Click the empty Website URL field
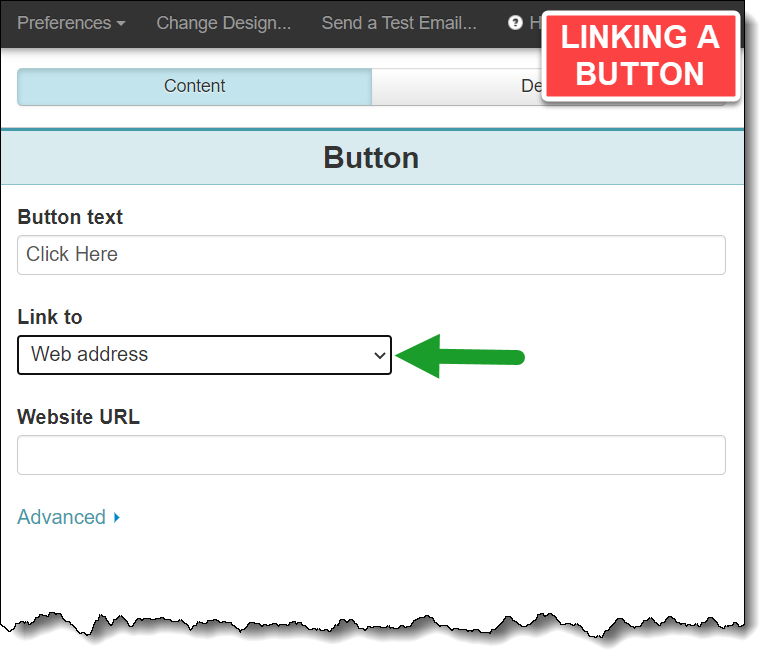The height and width of the screenshot is (668, 770). pos(371,455)
